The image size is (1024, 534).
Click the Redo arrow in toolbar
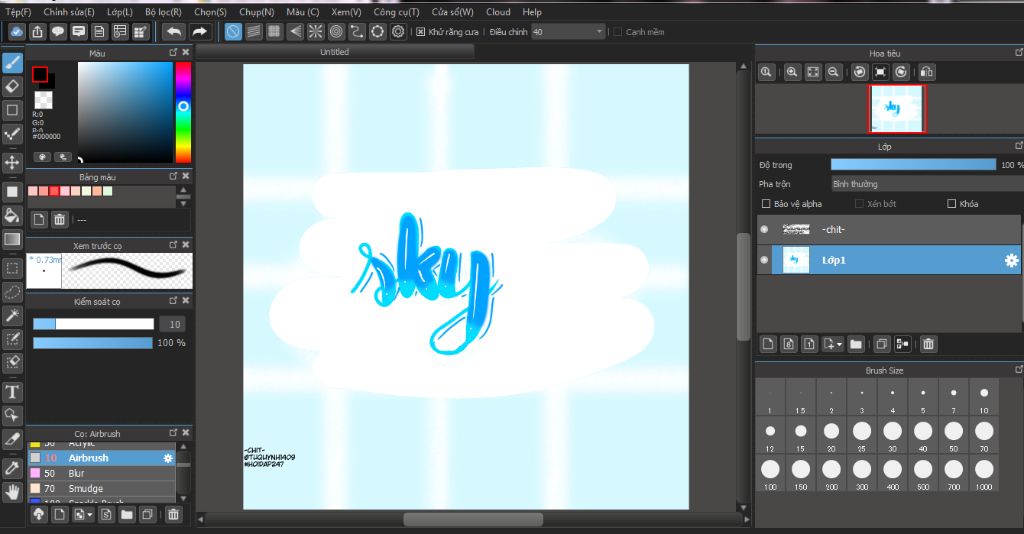tap(199, 31)
